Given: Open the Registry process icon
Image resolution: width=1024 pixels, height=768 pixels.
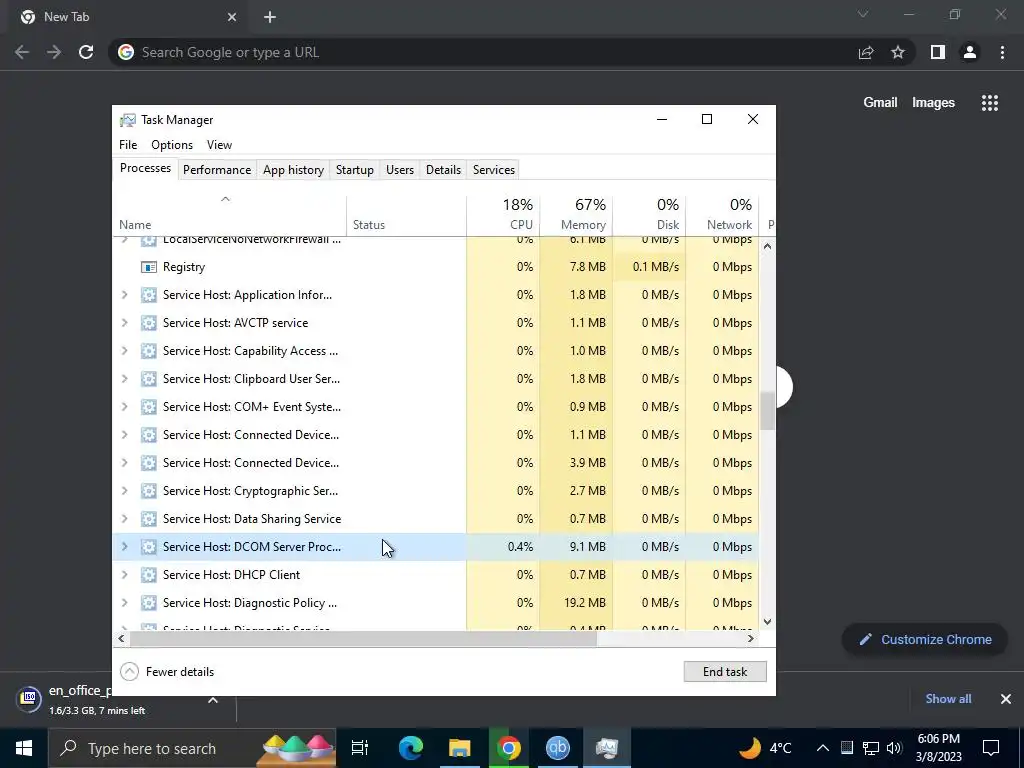Looking at the screenshot, I should tap(149, 267).
